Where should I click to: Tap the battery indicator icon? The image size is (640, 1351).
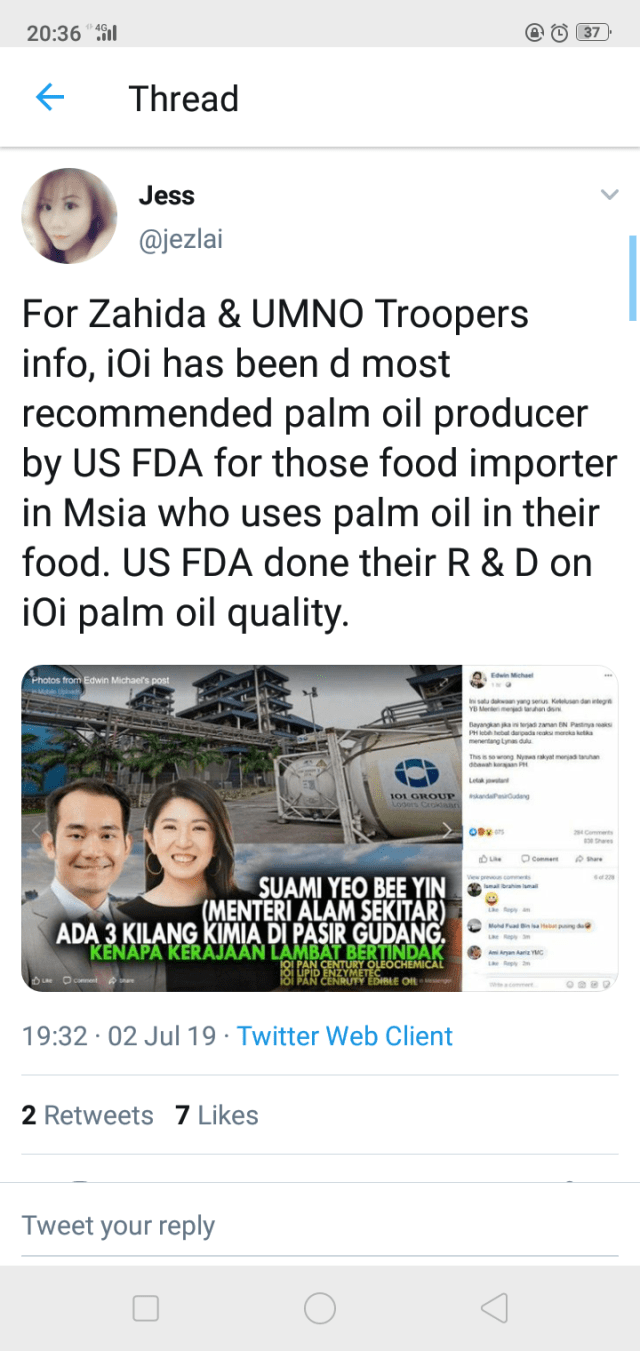(x=594, y=32)
